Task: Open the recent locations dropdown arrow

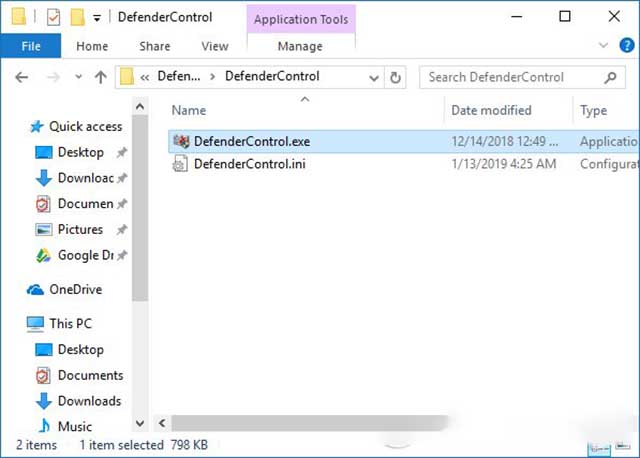Action: click(x=78, y=77)
